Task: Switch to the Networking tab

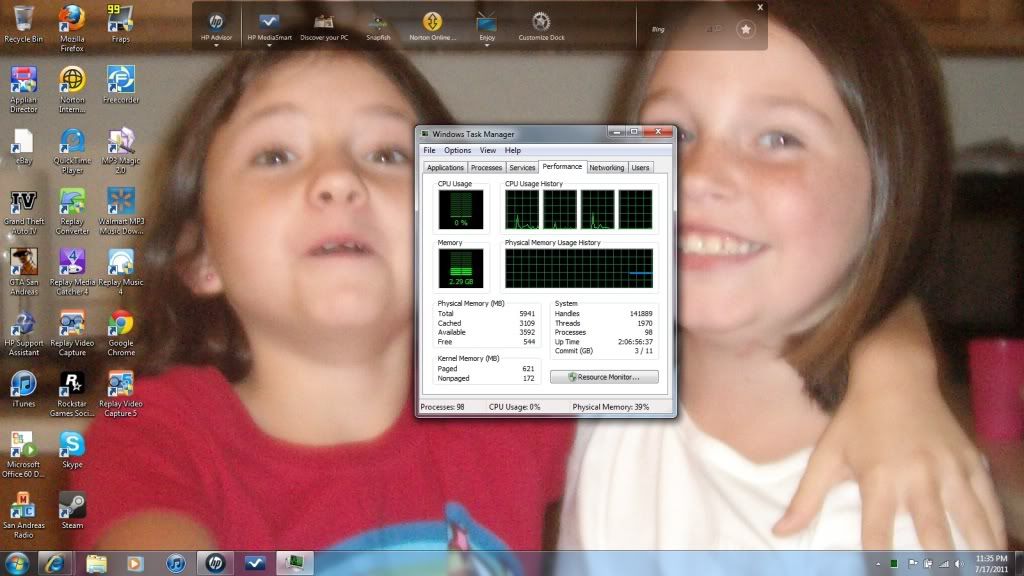Action: [x=606, y=168]
